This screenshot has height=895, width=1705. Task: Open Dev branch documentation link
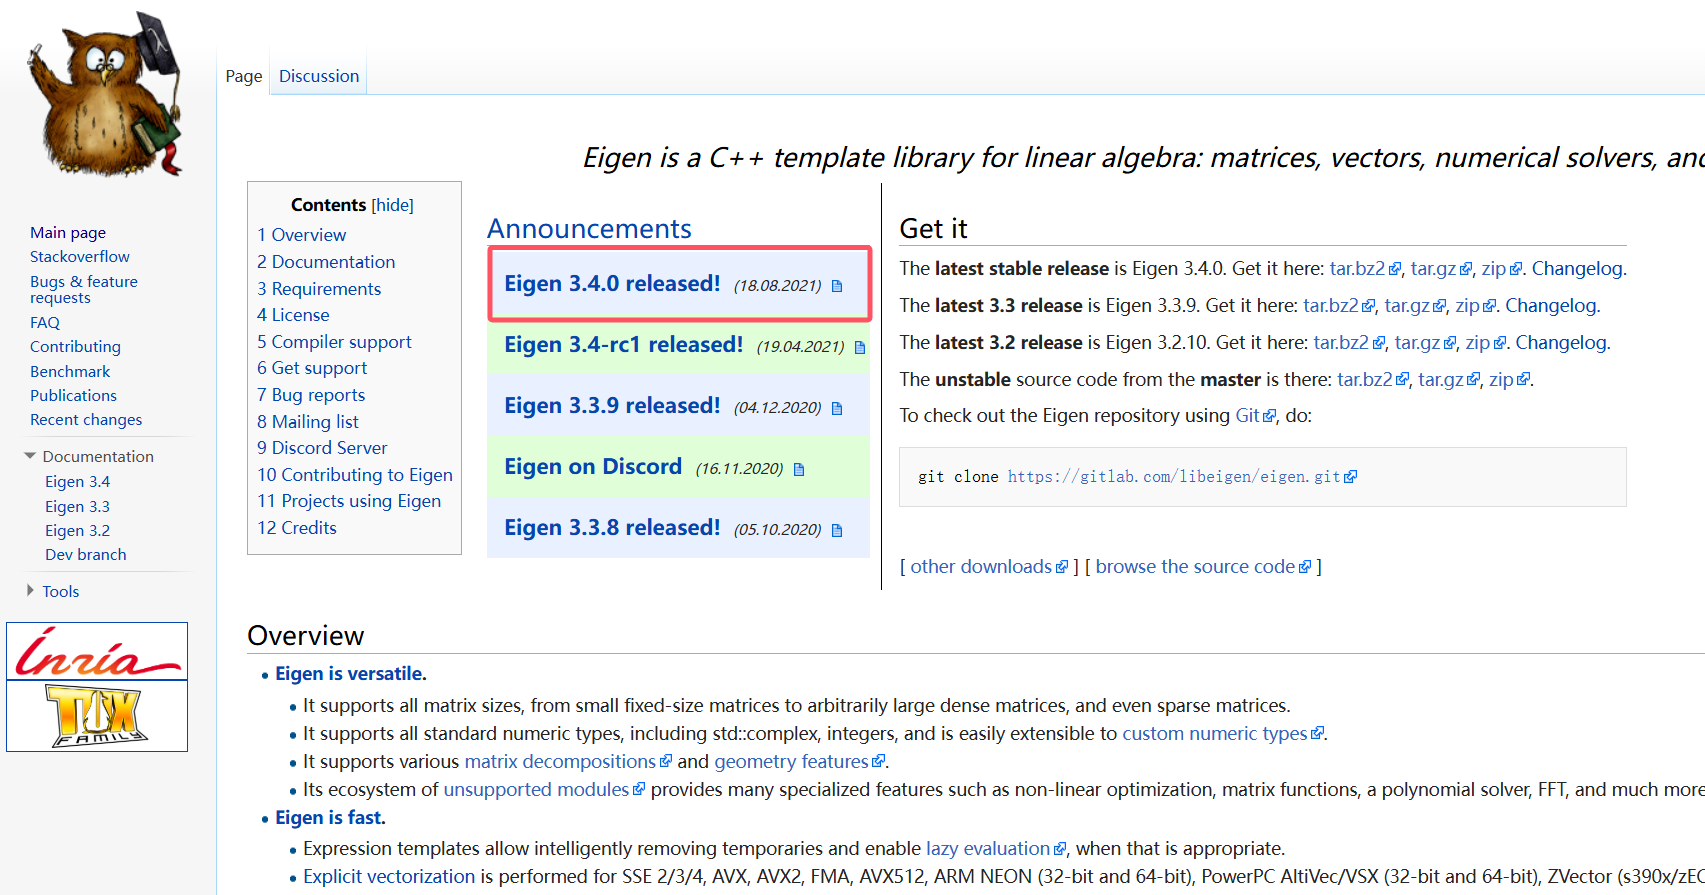[86, 555]
